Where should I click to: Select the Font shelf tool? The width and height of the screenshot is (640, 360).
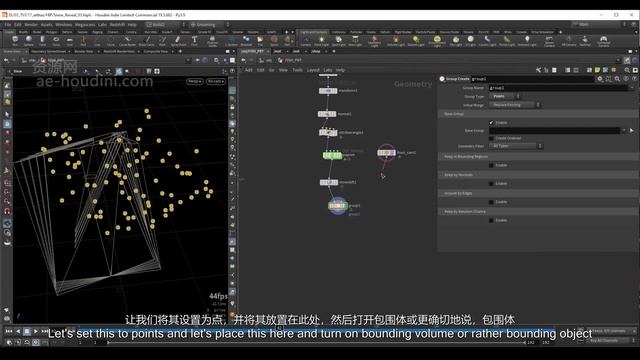[194, 40]
